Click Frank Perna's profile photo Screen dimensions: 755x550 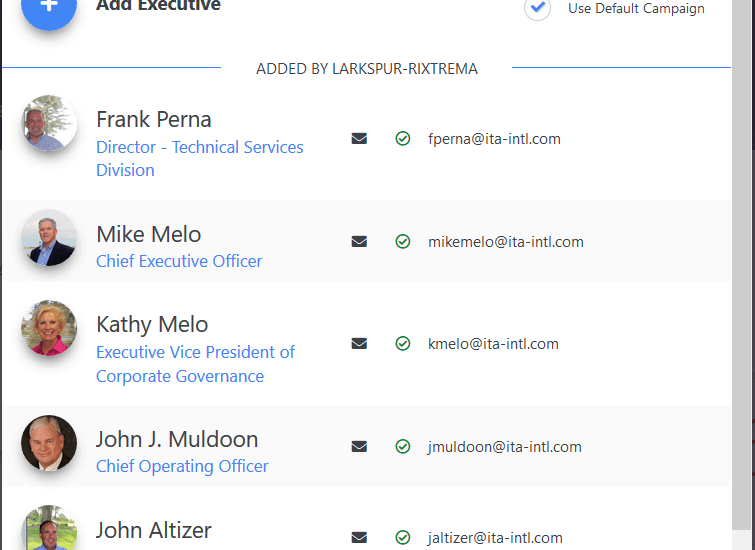point(49,124)
